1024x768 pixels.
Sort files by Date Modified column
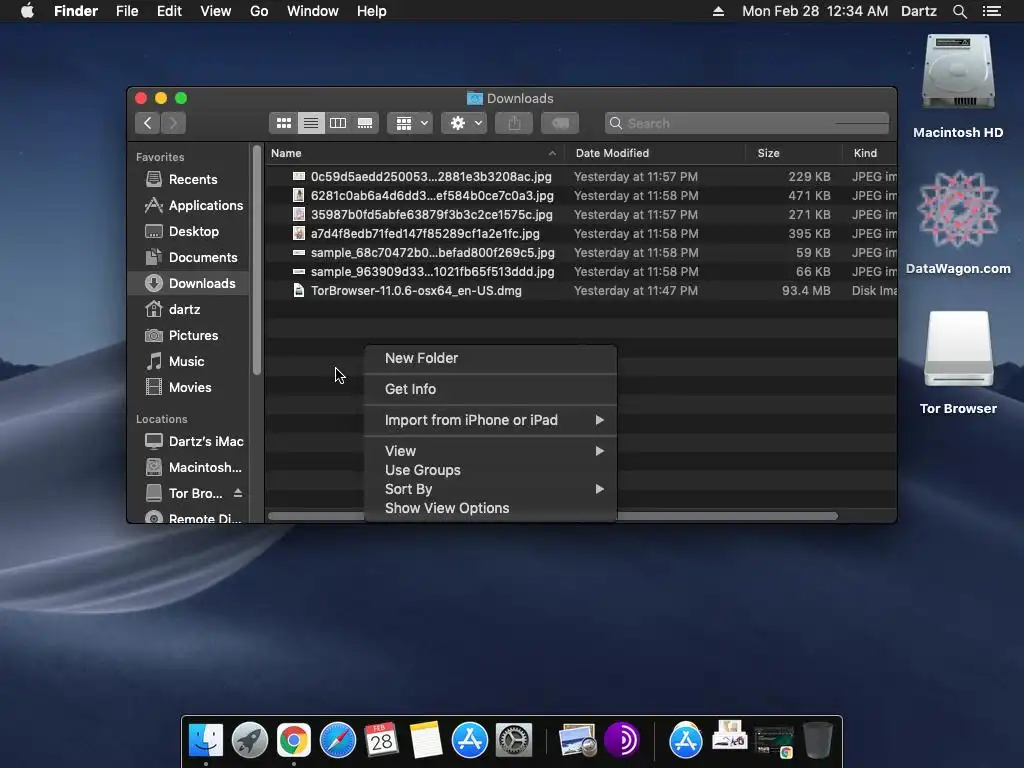(655, 153)
